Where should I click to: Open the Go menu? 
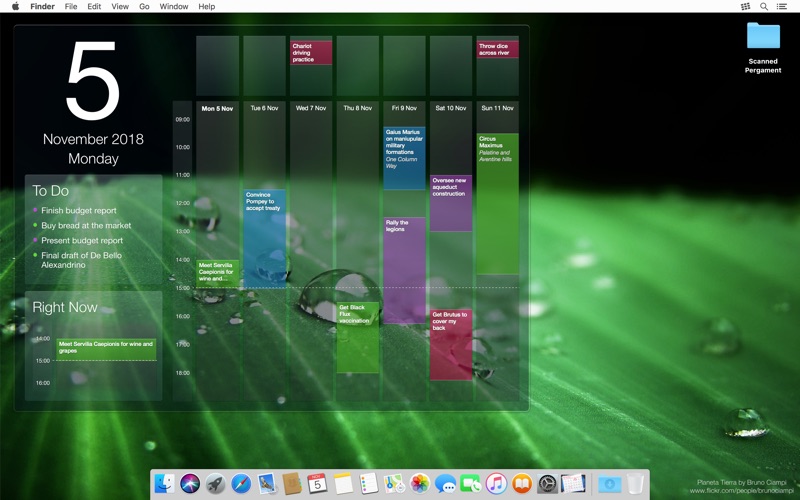[144, 6]
